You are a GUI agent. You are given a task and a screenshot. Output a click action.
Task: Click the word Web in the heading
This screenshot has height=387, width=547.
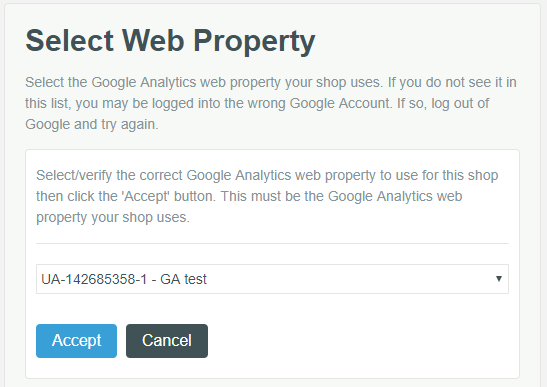coord(153,40)
